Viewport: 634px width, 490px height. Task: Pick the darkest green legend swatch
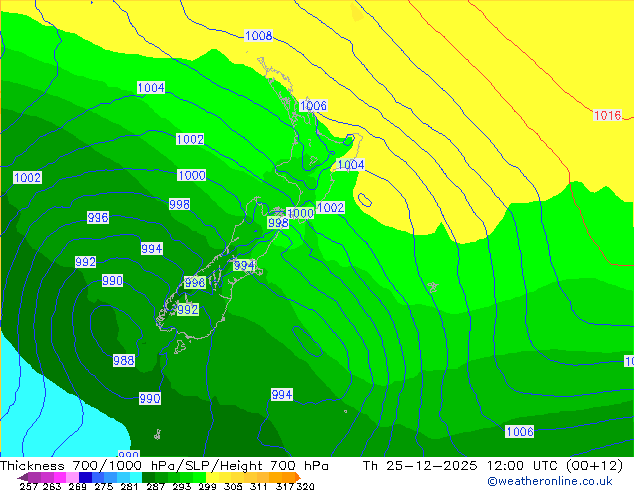[148, 477]
